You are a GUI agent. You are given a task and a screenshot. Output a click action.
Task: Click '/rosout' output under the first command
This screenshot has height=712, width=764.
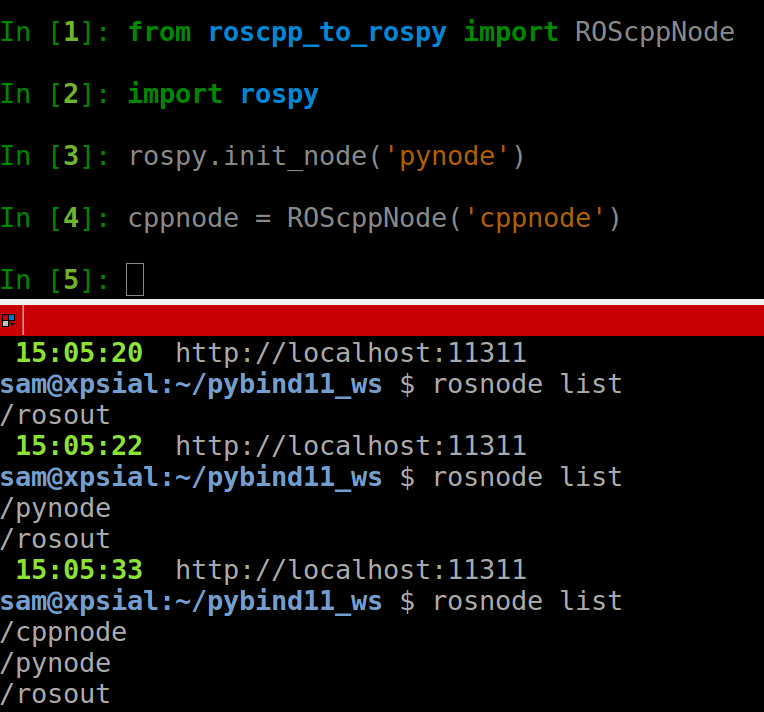[x=55, y=416]
